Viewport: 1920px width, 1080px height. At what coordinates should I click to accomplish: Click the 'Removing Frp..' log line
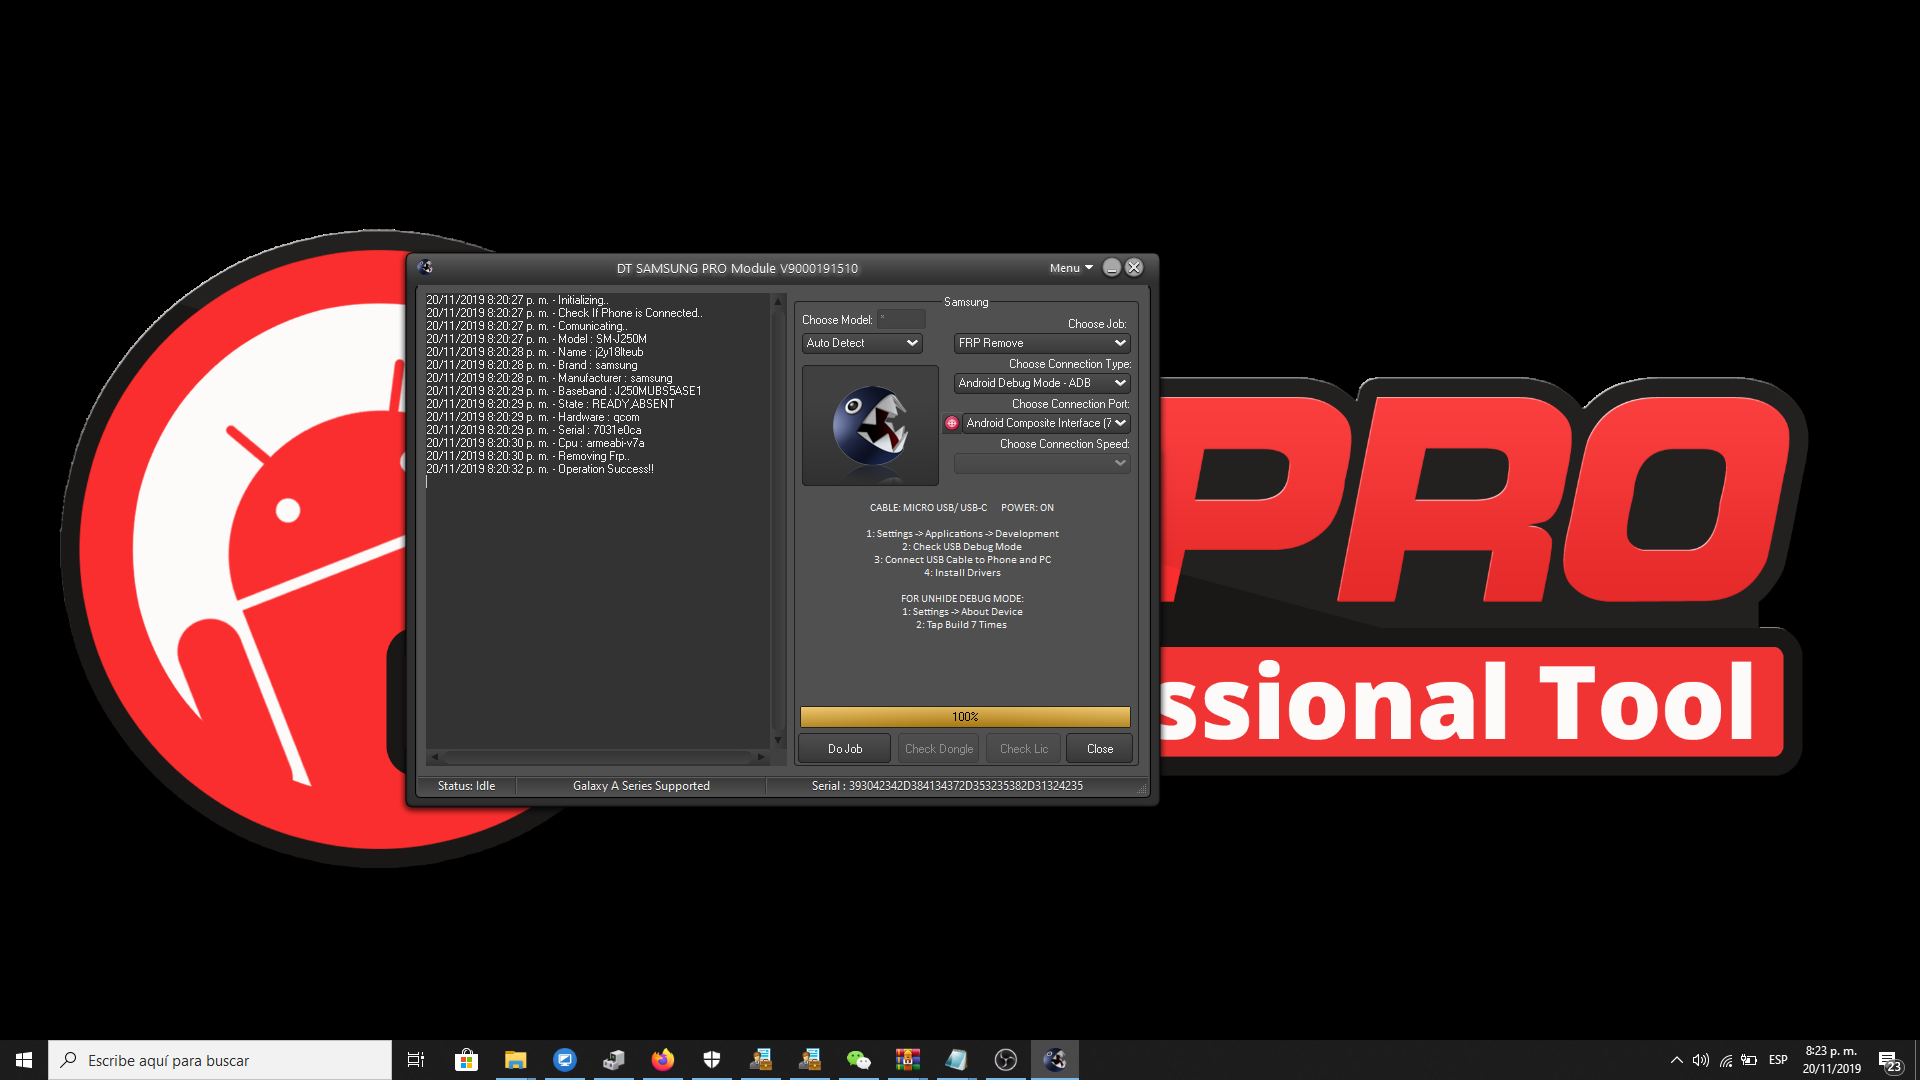pos(528,456)
